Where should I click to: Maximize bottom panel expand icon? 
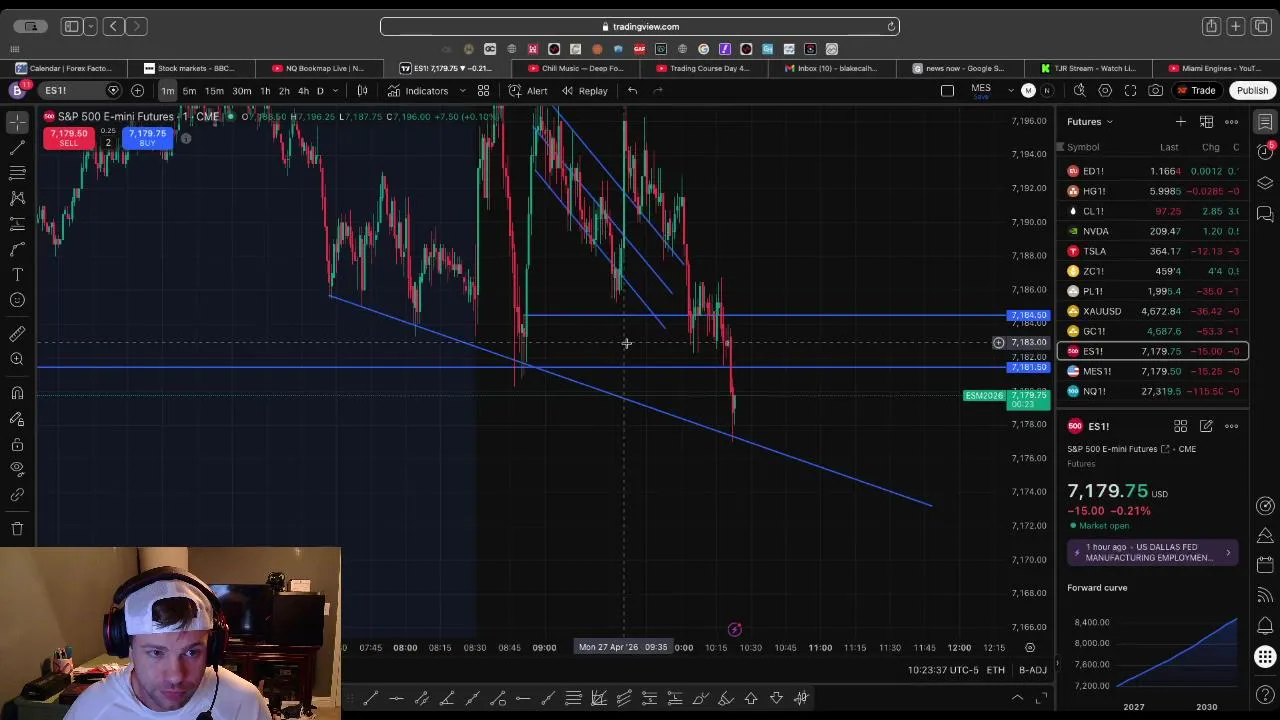tap(1041, 698)
